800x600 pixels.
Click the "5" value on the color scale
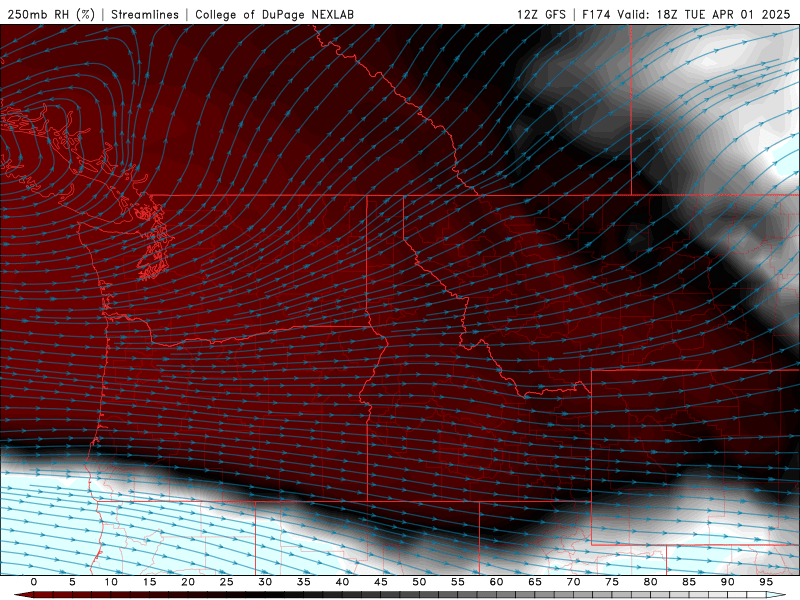72,582
